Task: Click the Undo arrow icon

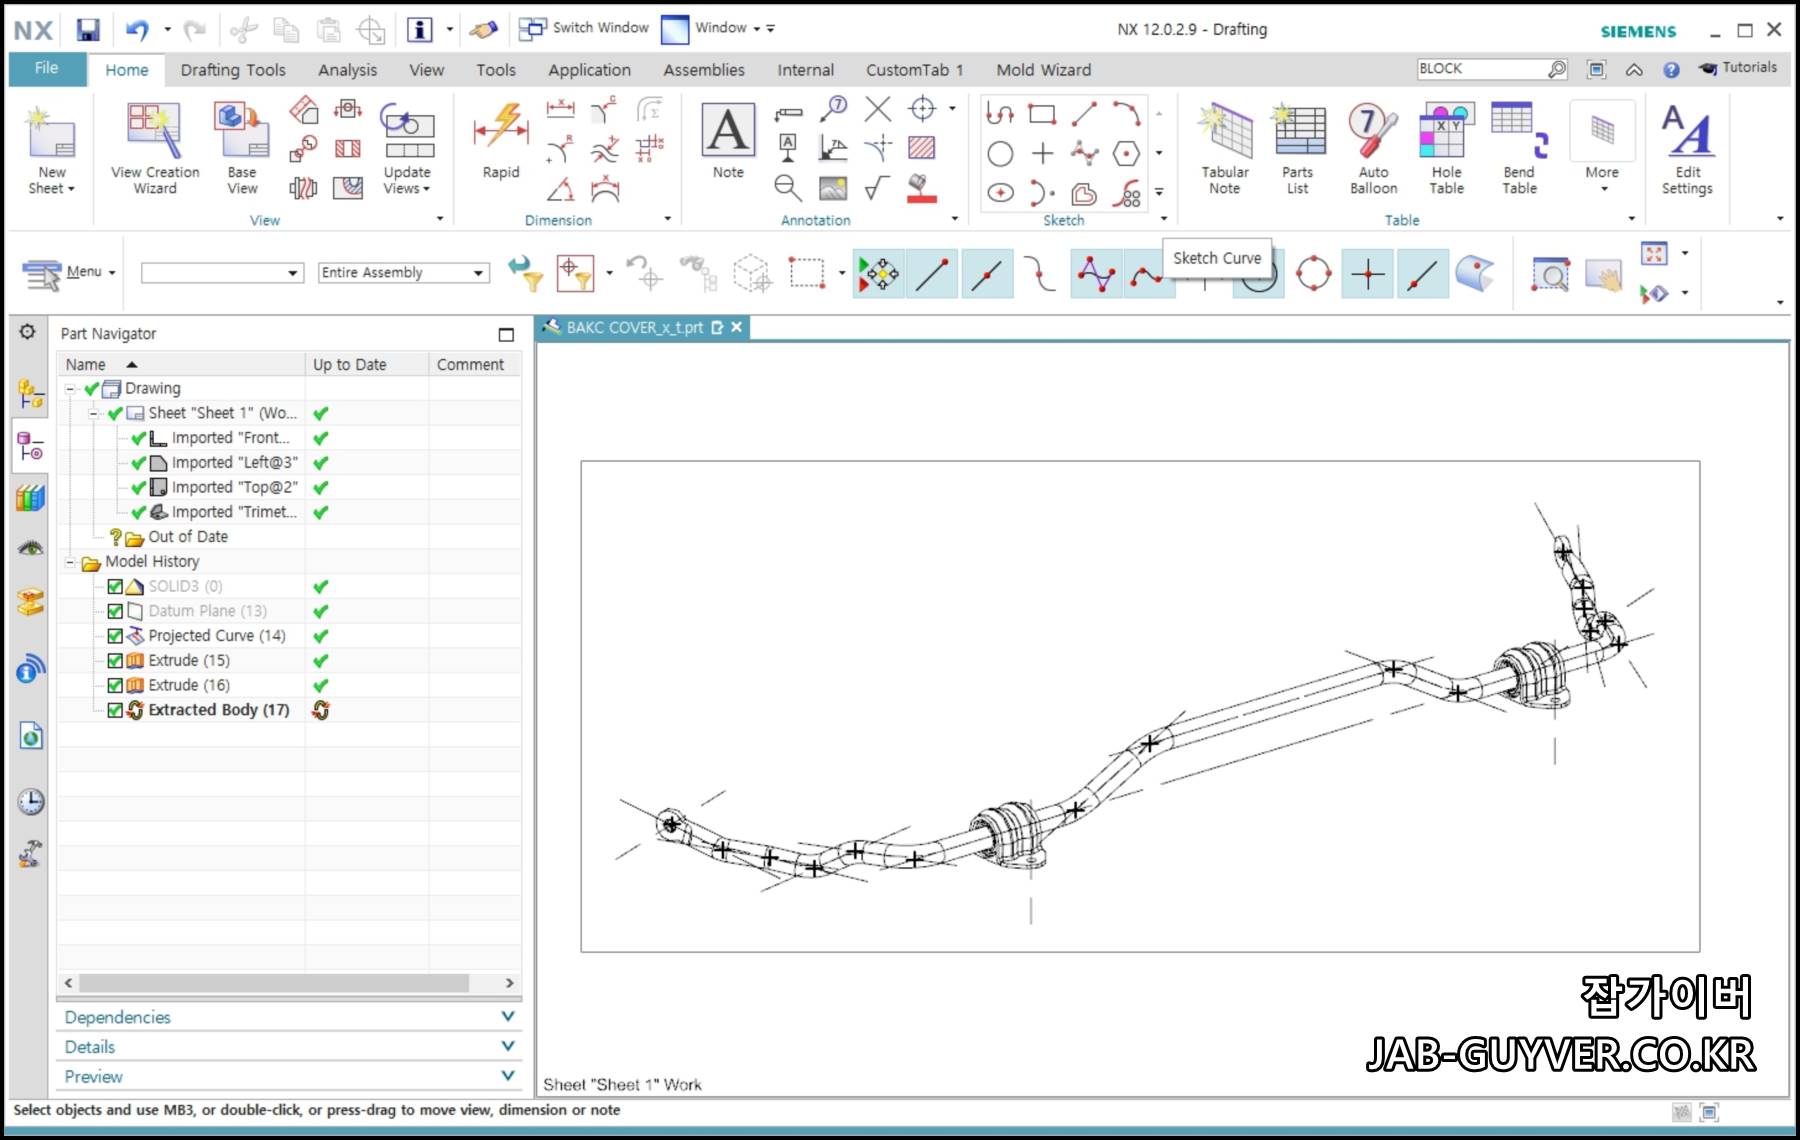Action: [137, 30]
